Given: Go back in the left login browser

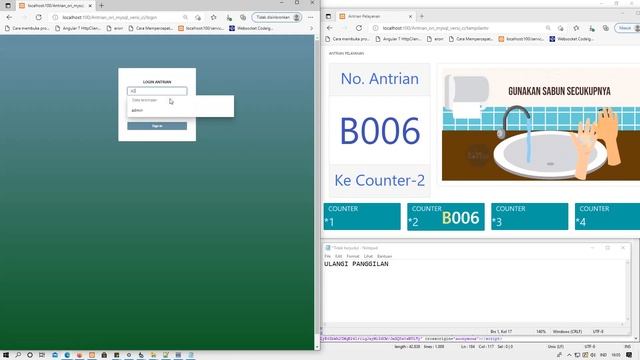Looking at the screenshot, I should 9,17.
